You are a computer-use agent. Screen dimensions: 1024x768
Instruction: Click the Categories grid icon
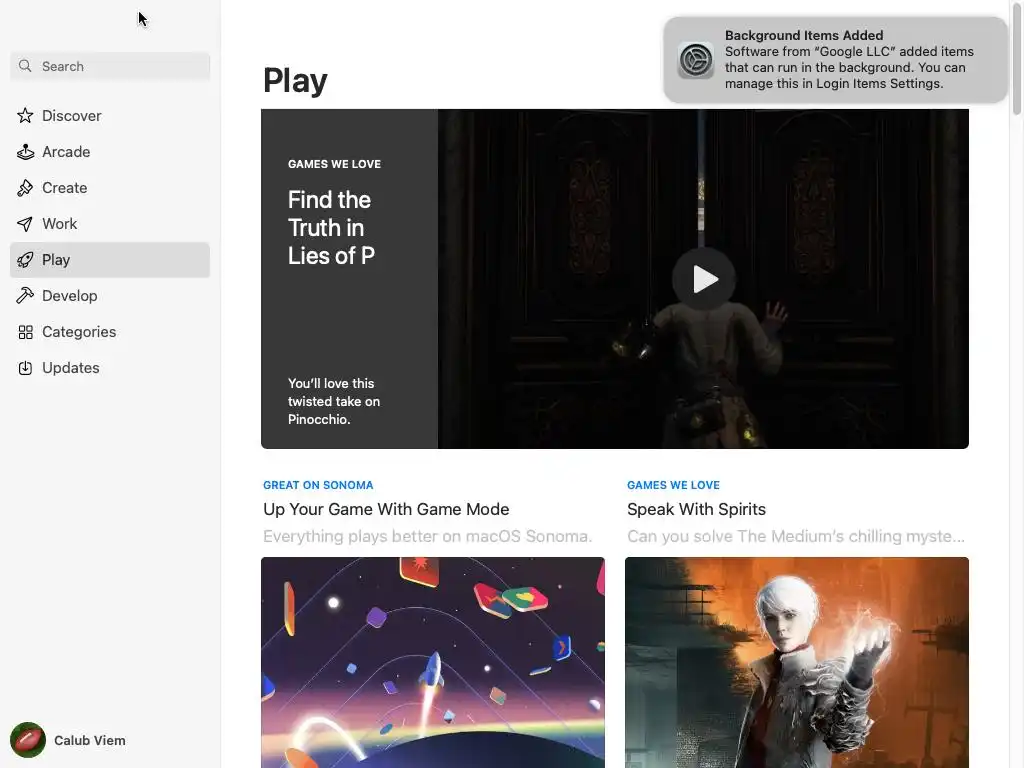click(x=25, y=332)
